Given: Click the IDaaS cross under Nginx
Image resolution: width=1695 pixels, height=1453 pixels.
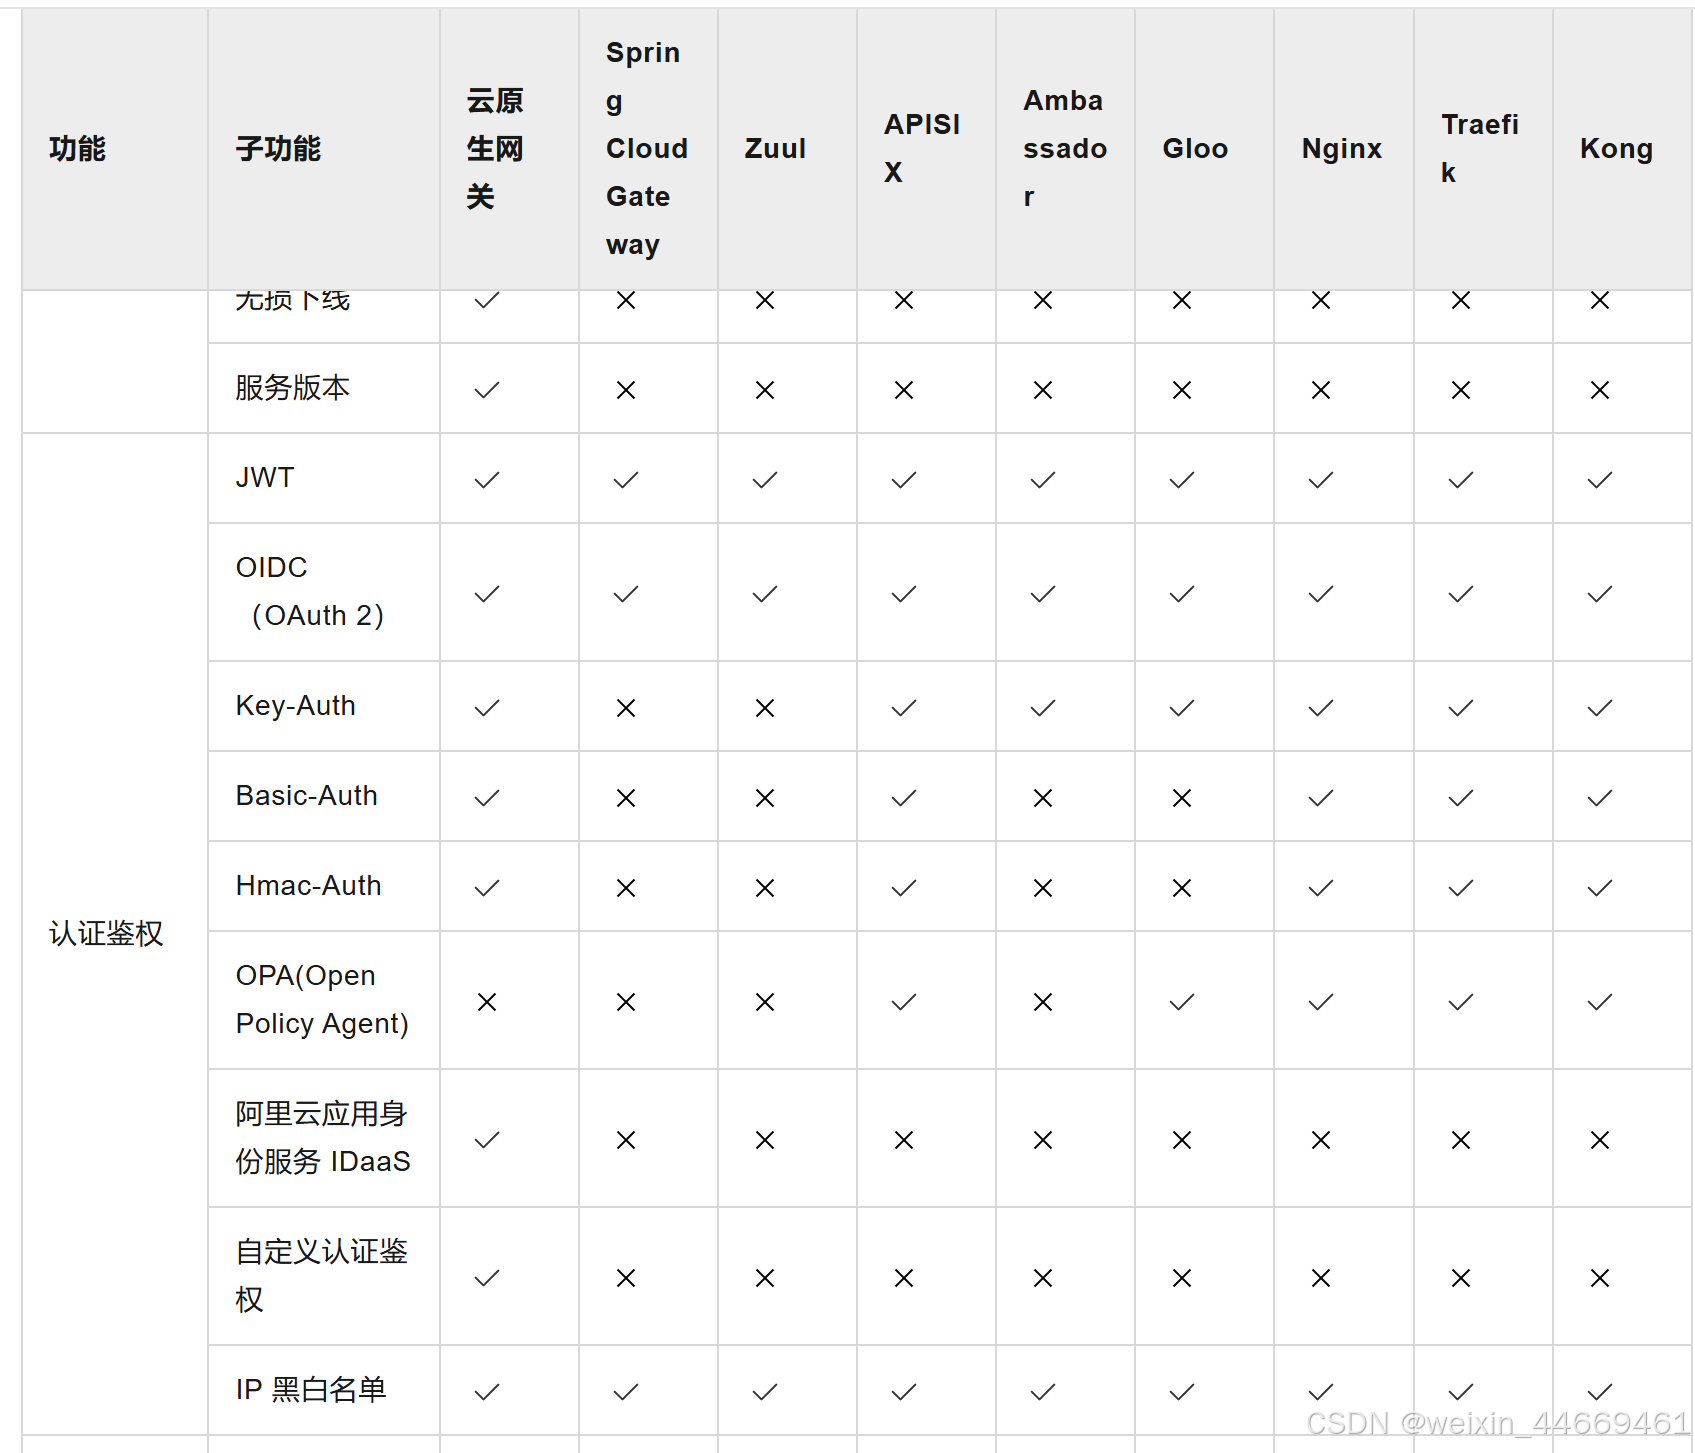Looking at the screenshot, I should pos(1321,1140).
